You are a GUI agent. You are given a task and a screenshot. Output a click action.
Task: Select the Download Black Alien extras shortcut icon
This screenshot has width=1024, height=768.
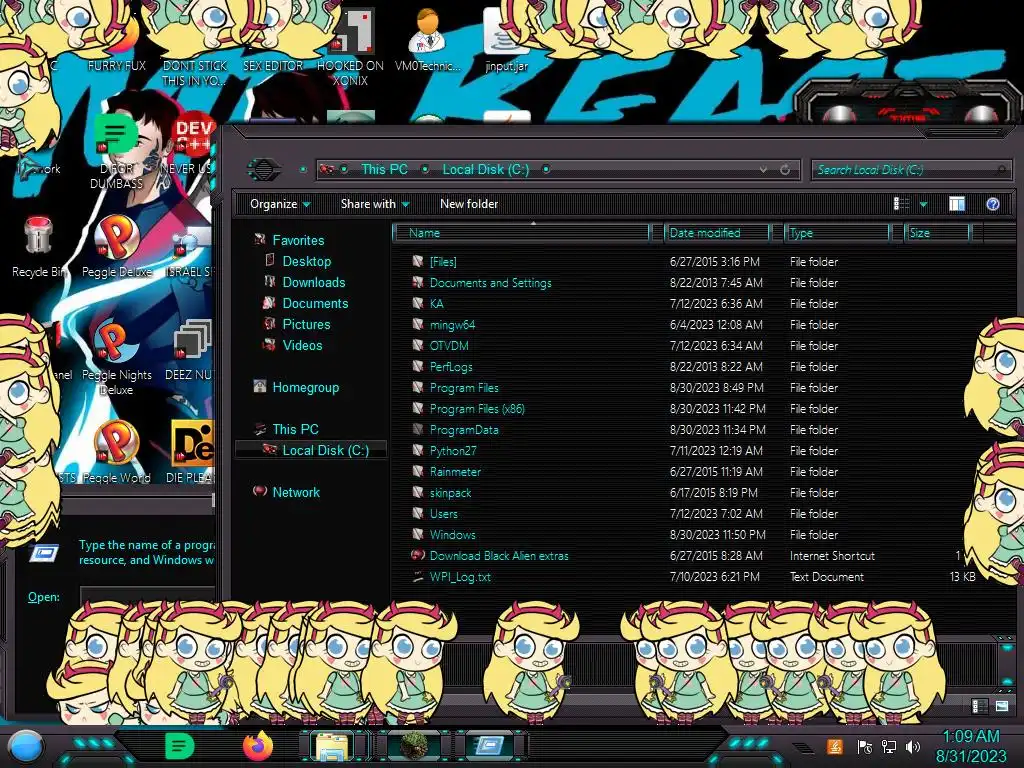(x=418, y=556)
